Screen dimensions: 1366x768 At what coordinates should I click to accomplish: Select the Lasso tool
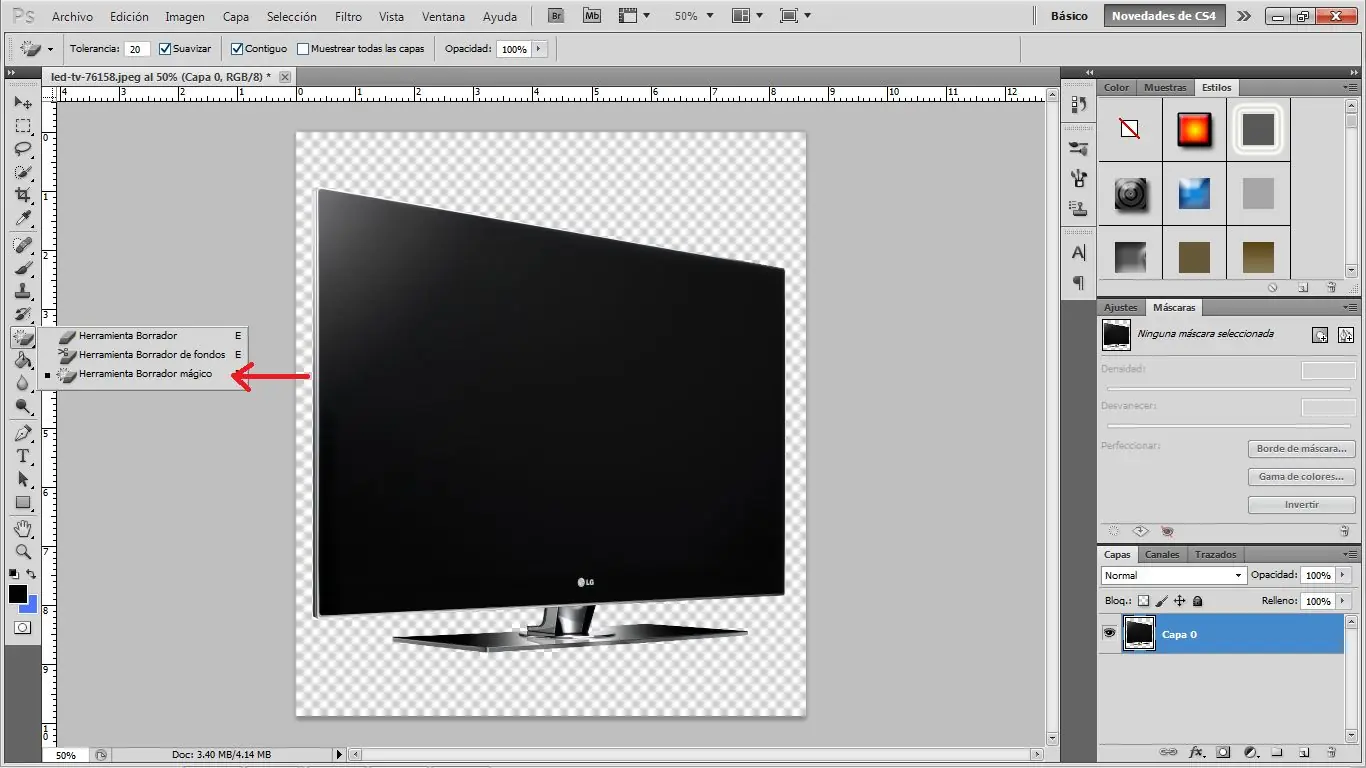pos(22,149)
